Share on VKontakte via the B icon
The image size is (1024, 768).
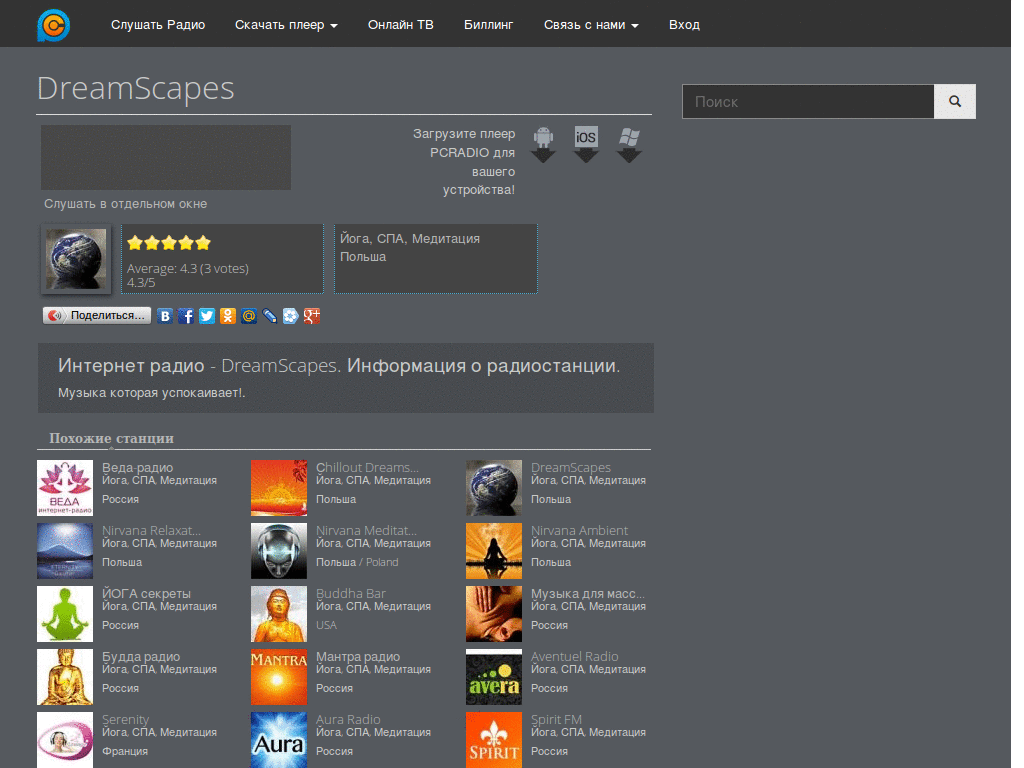[165, 316]
